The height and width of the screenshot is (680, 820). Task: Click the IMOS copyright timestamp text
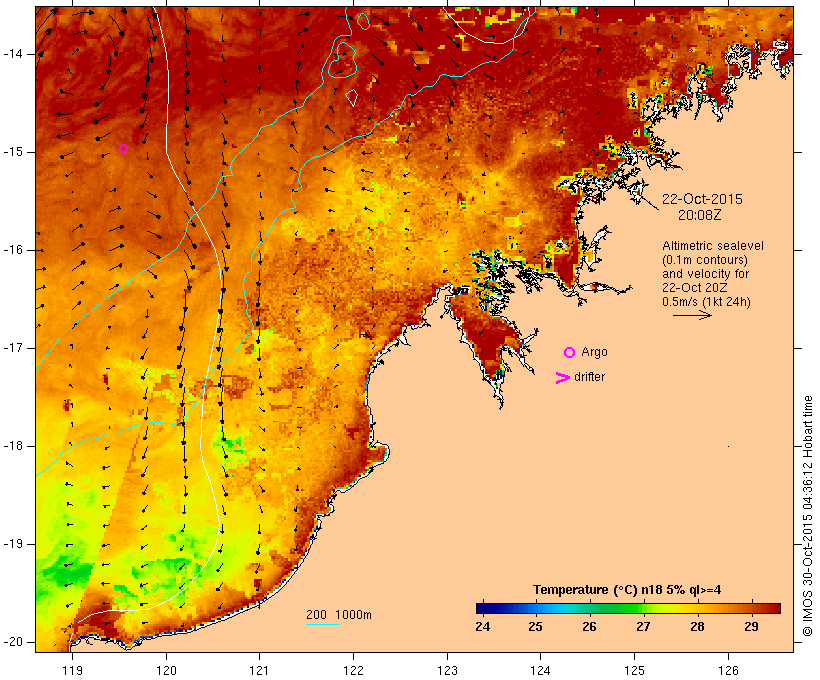tap(807, 516)
